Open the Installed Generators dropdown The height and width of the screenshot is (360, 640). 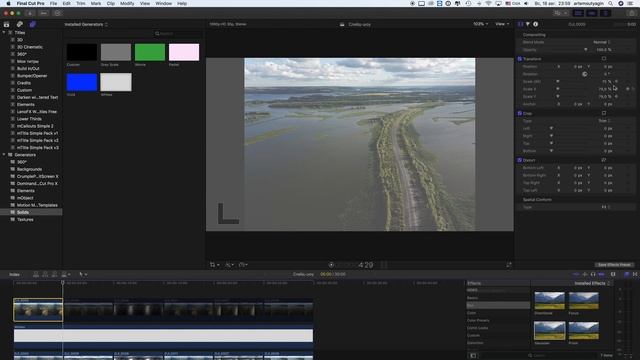86,24
